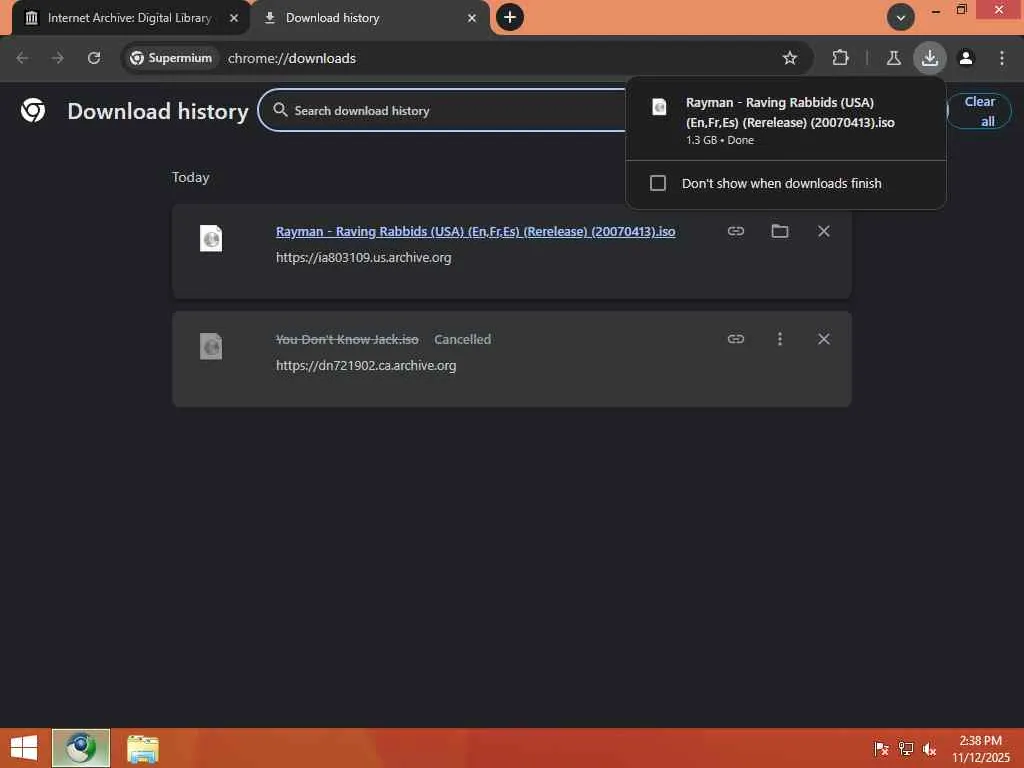Click the Cancelled status label
Viewport: 1024px width, 768px height.
[462, 339]
